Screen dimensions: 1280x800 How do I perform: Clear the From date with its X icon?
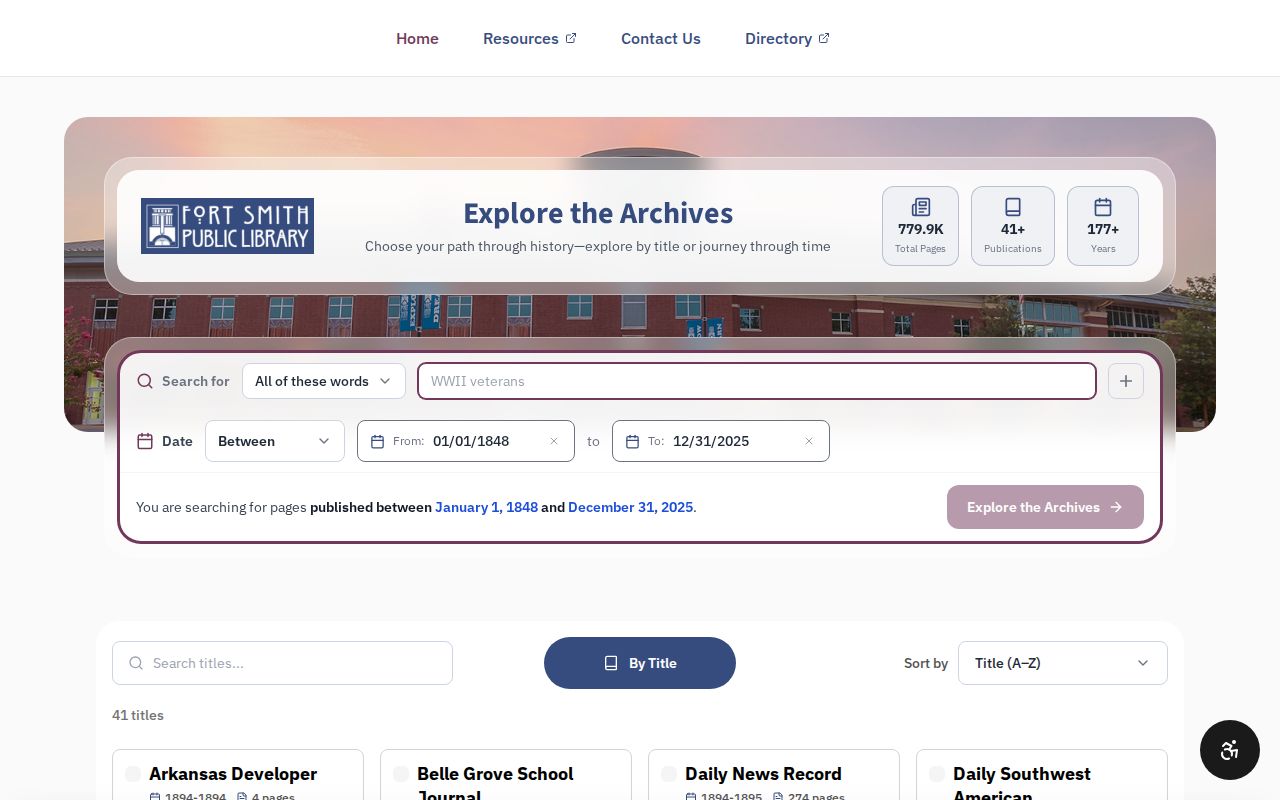point(554,441)
